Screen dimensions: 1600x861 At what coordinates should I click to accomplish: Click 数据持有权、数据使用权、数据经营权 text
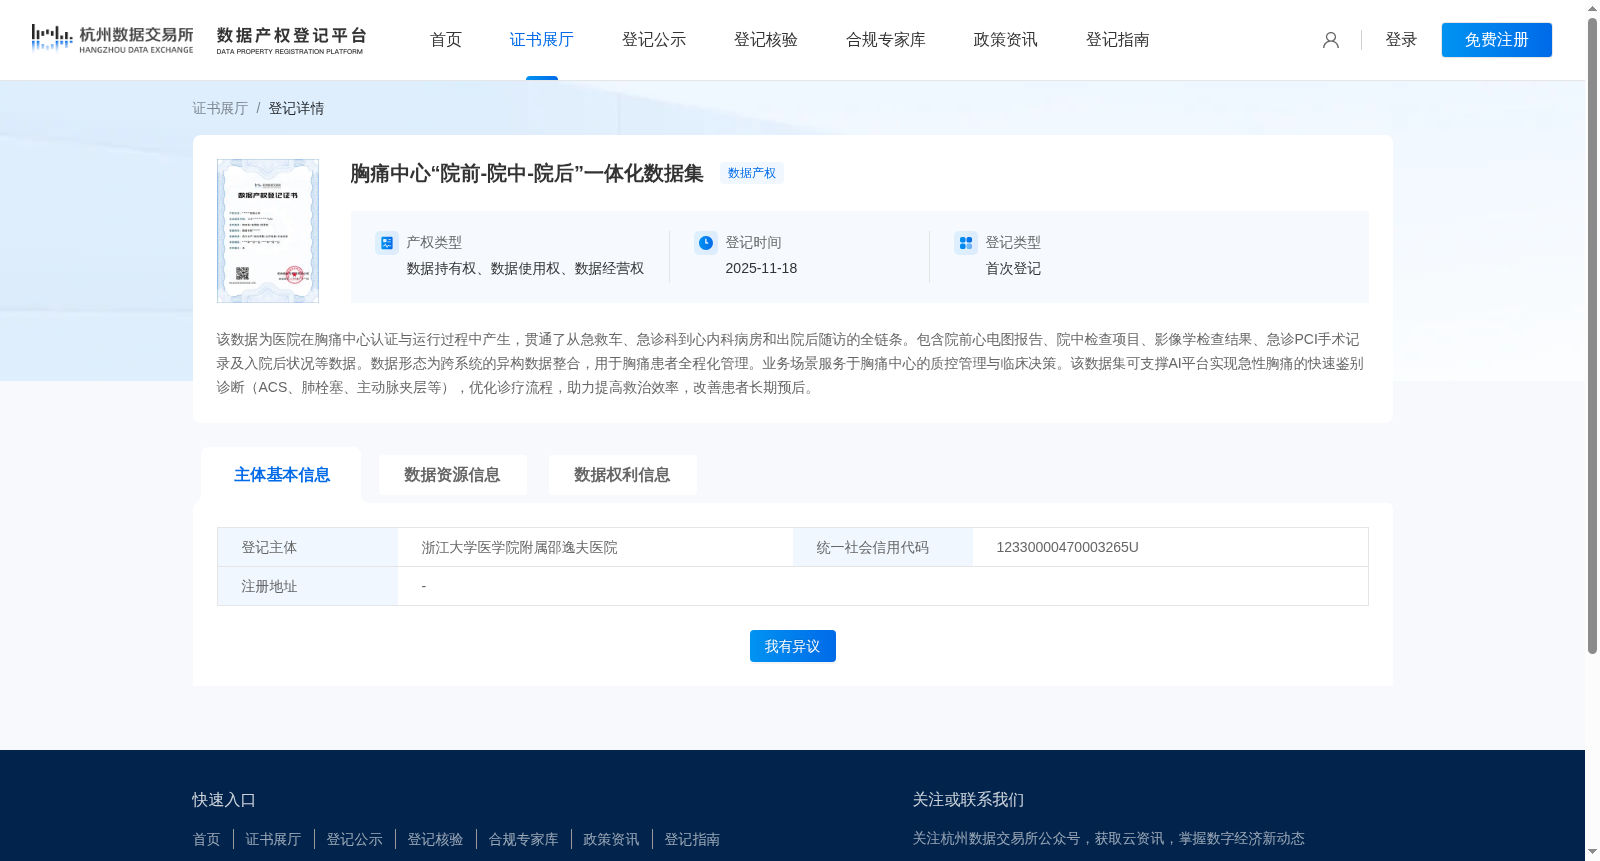525,268
